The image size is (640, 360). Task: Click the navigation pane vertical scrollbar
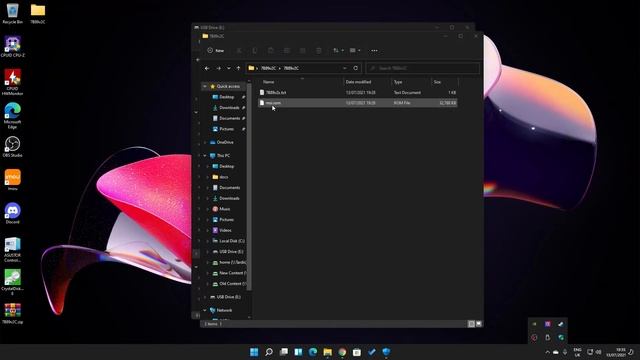pyautogui.click(x=249, y=186)
